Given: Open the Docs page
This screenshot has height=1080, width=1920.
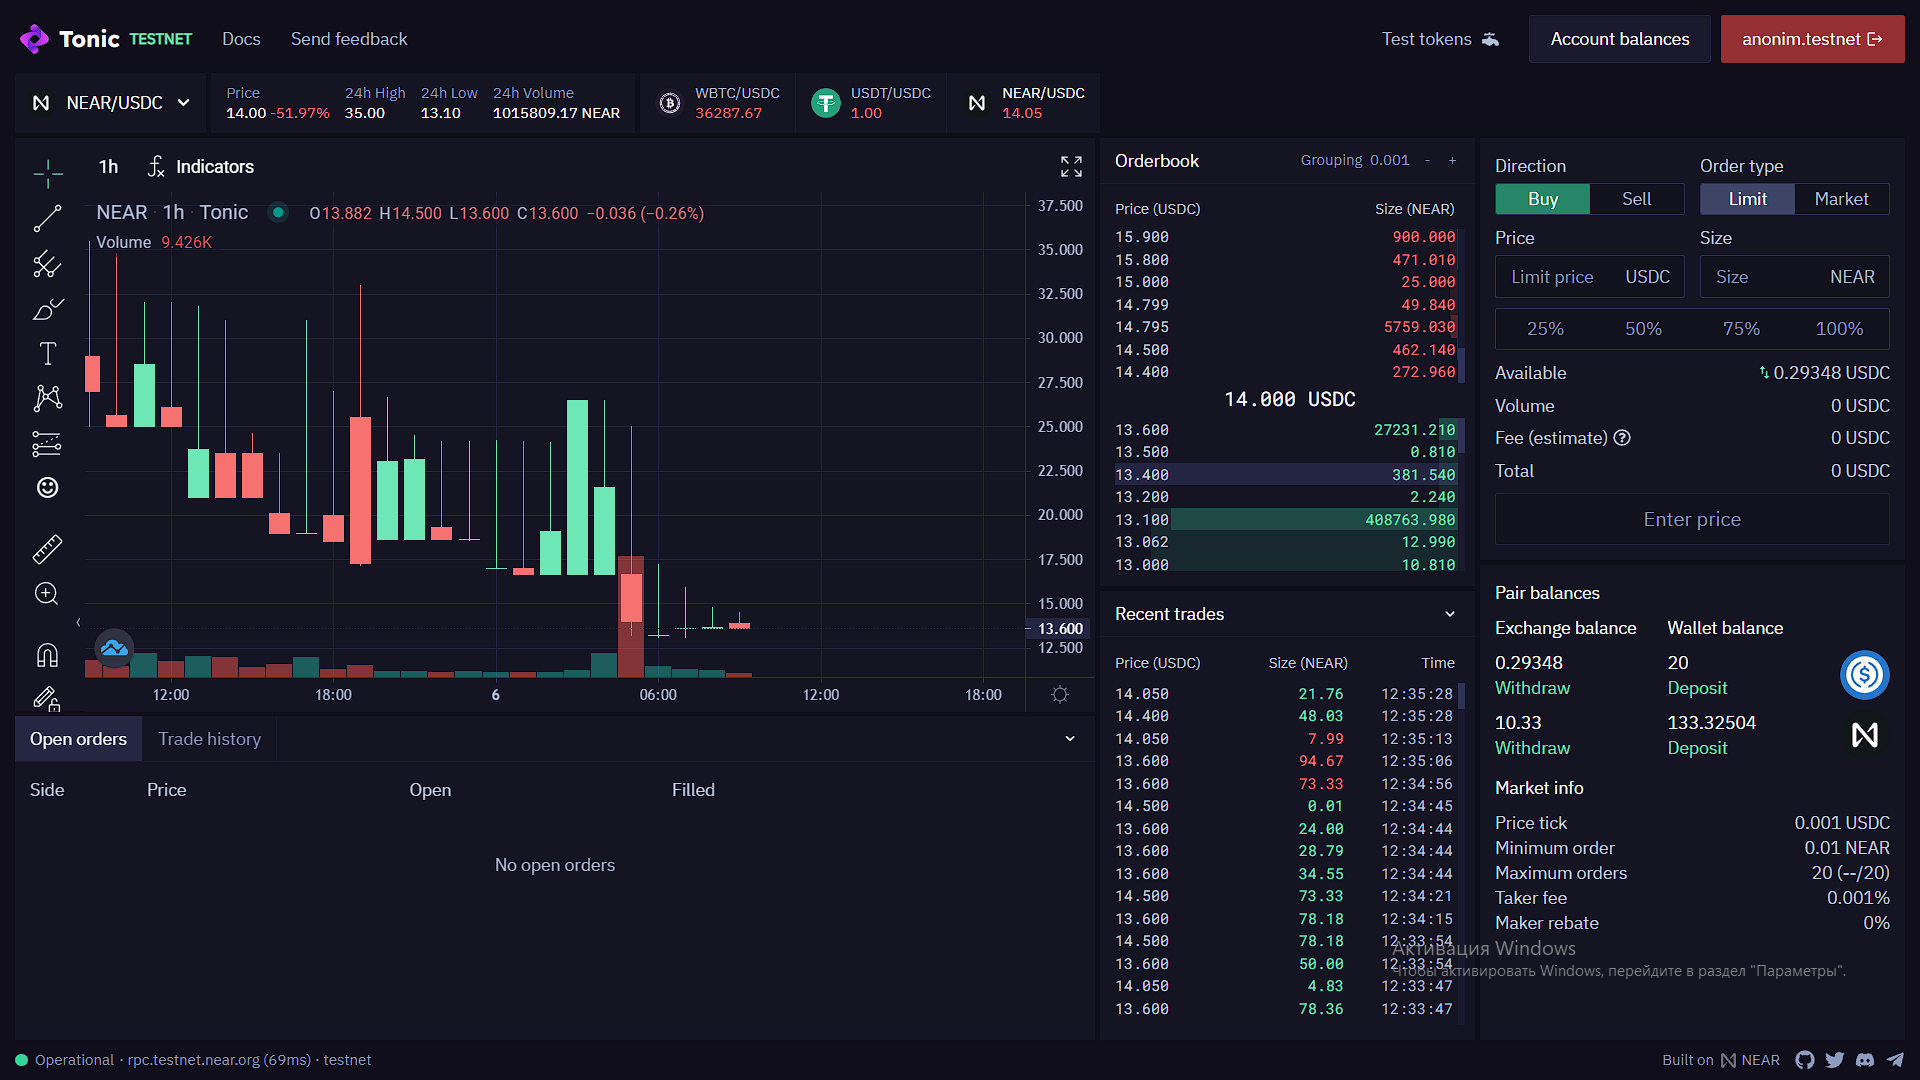Looking at the screenshot, I should (241, 39).
